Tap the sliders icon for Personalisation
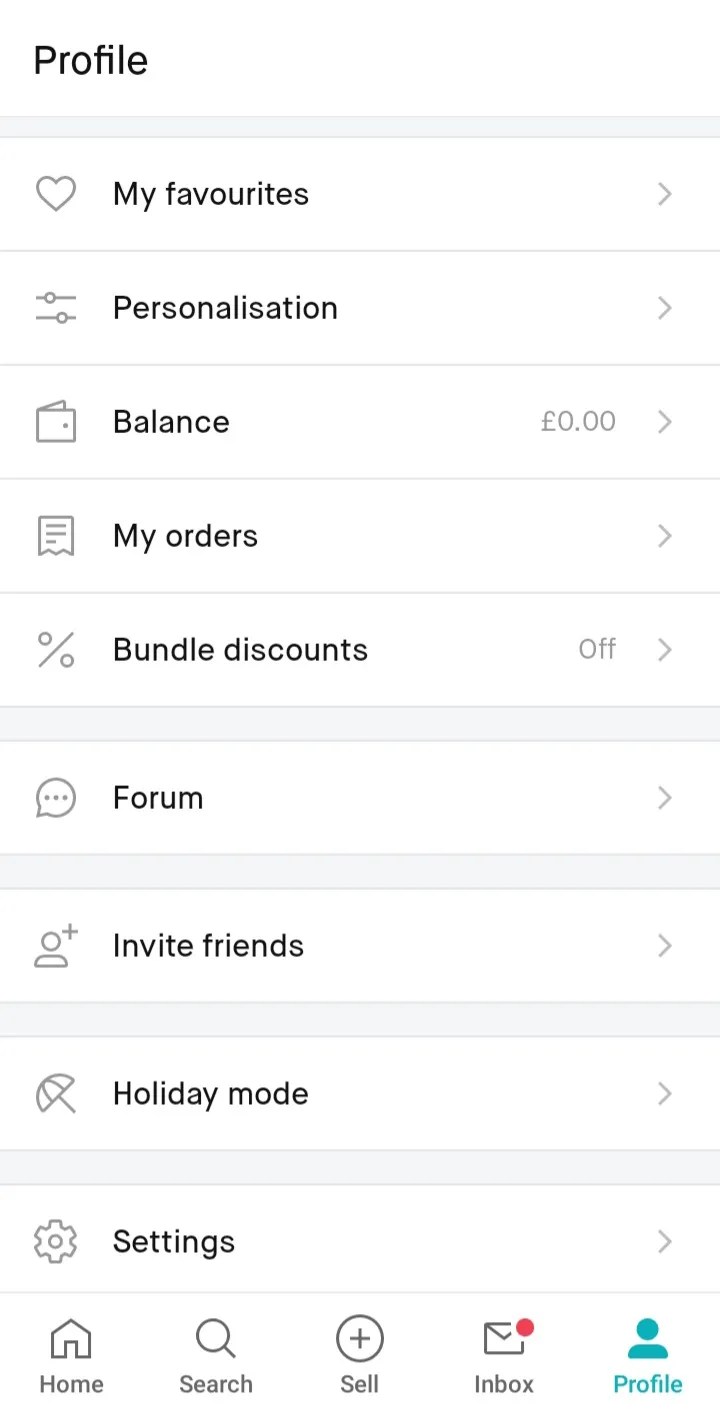 (56, 308)
